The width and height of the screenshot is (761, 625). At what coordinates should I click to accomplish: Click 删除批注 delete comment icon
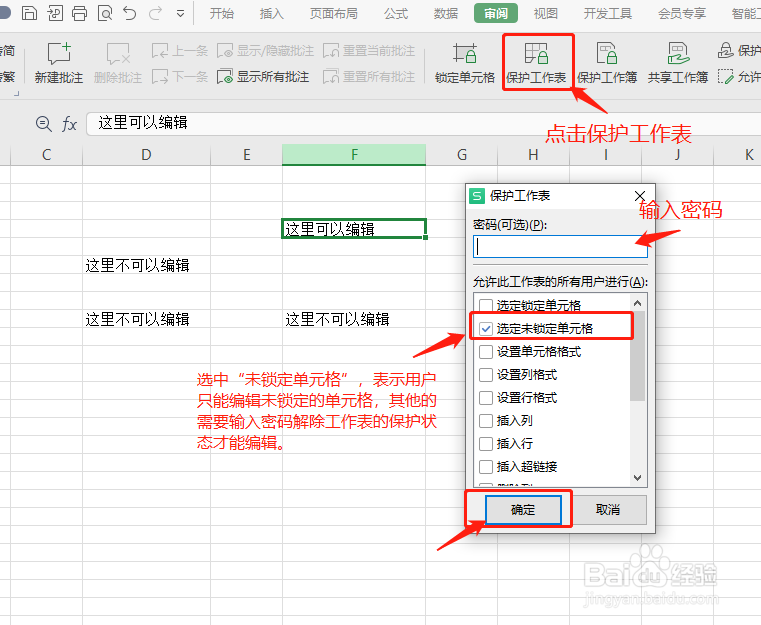(x=118, y=63)
